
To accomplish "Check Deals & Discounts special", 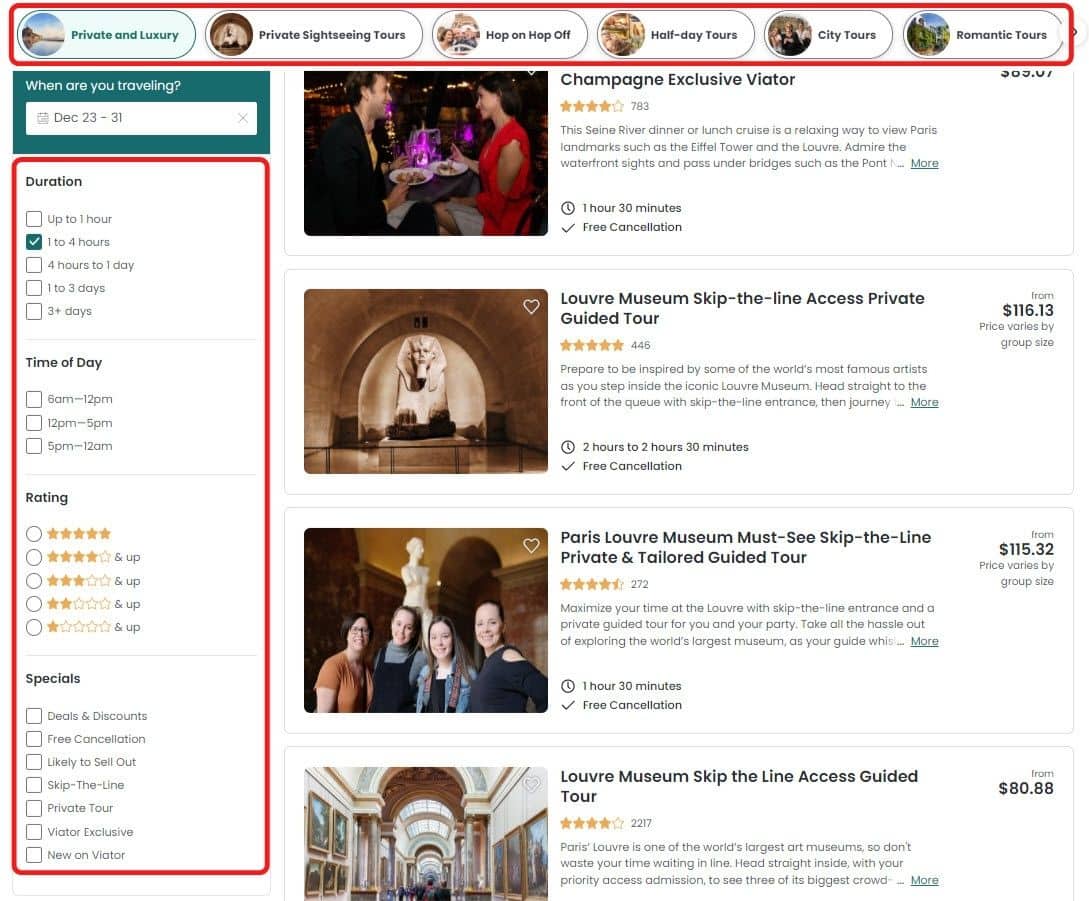I will (x=33, y=716).
